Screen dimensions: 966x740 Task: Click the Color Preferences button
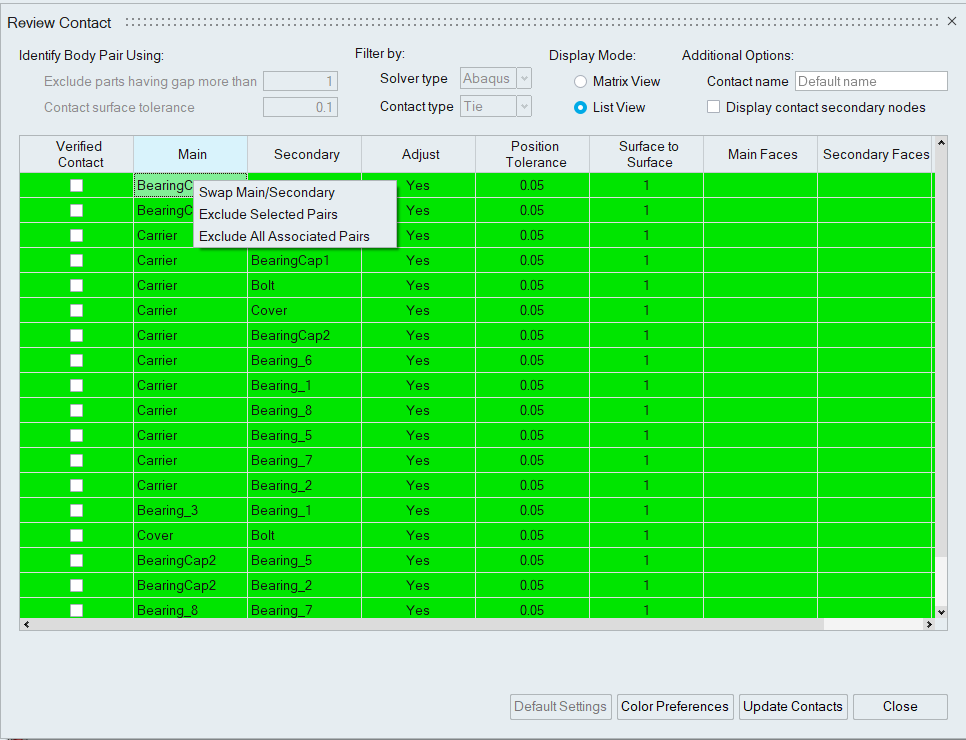pyautogui.click(x=675, y=706)
